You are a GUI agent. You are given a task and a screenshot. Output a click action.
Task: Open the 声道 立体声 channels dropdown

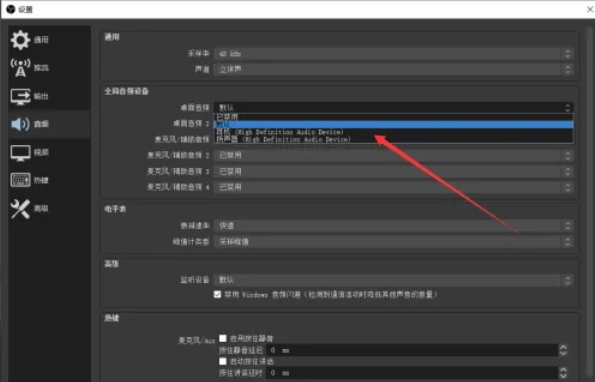coord(393,69)
